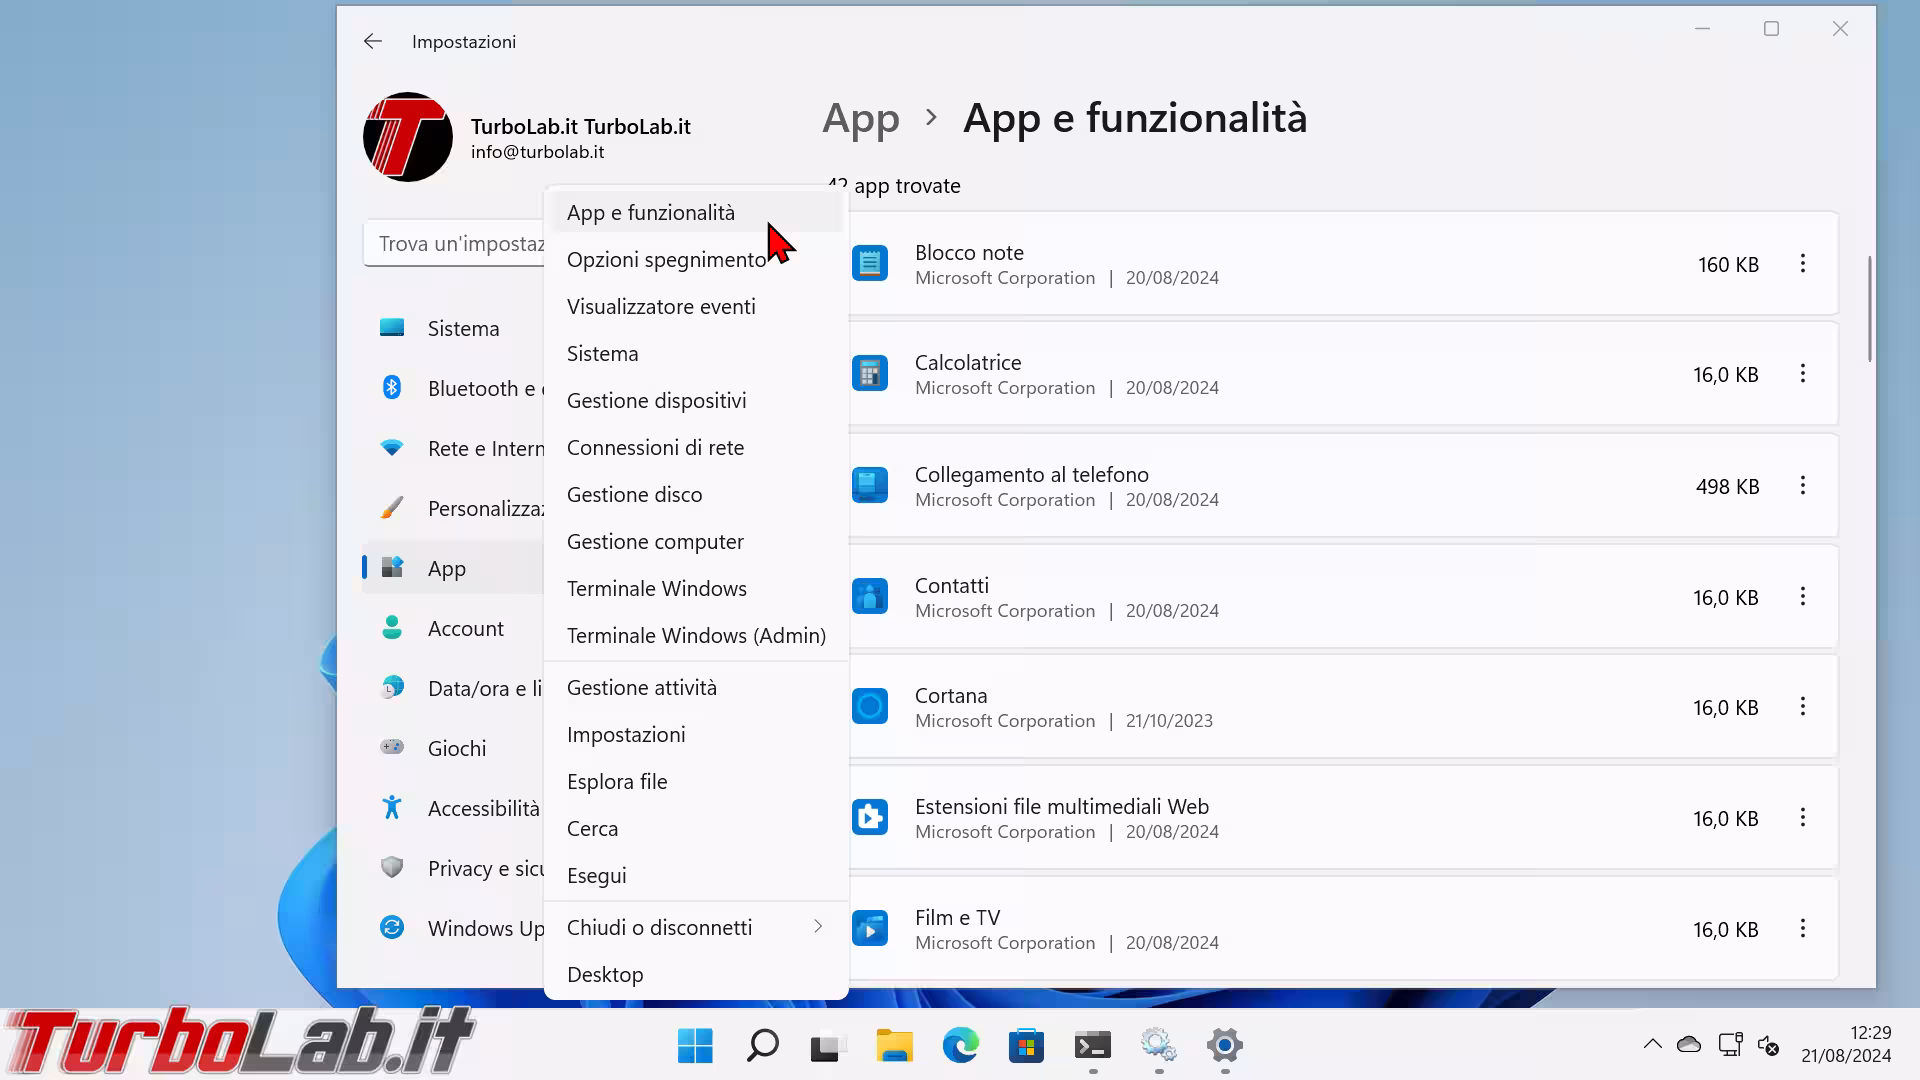
Task: Open three-dot options for Blocco note
Action: click(1802, 264)
